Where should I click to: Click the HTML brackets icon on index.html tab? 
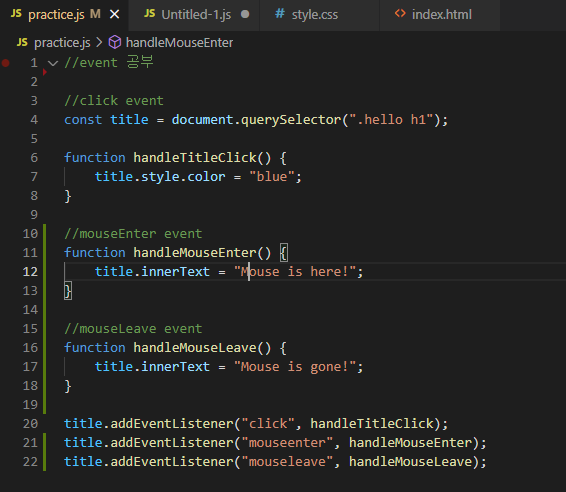pyautogui.click(x=400, y=14)
